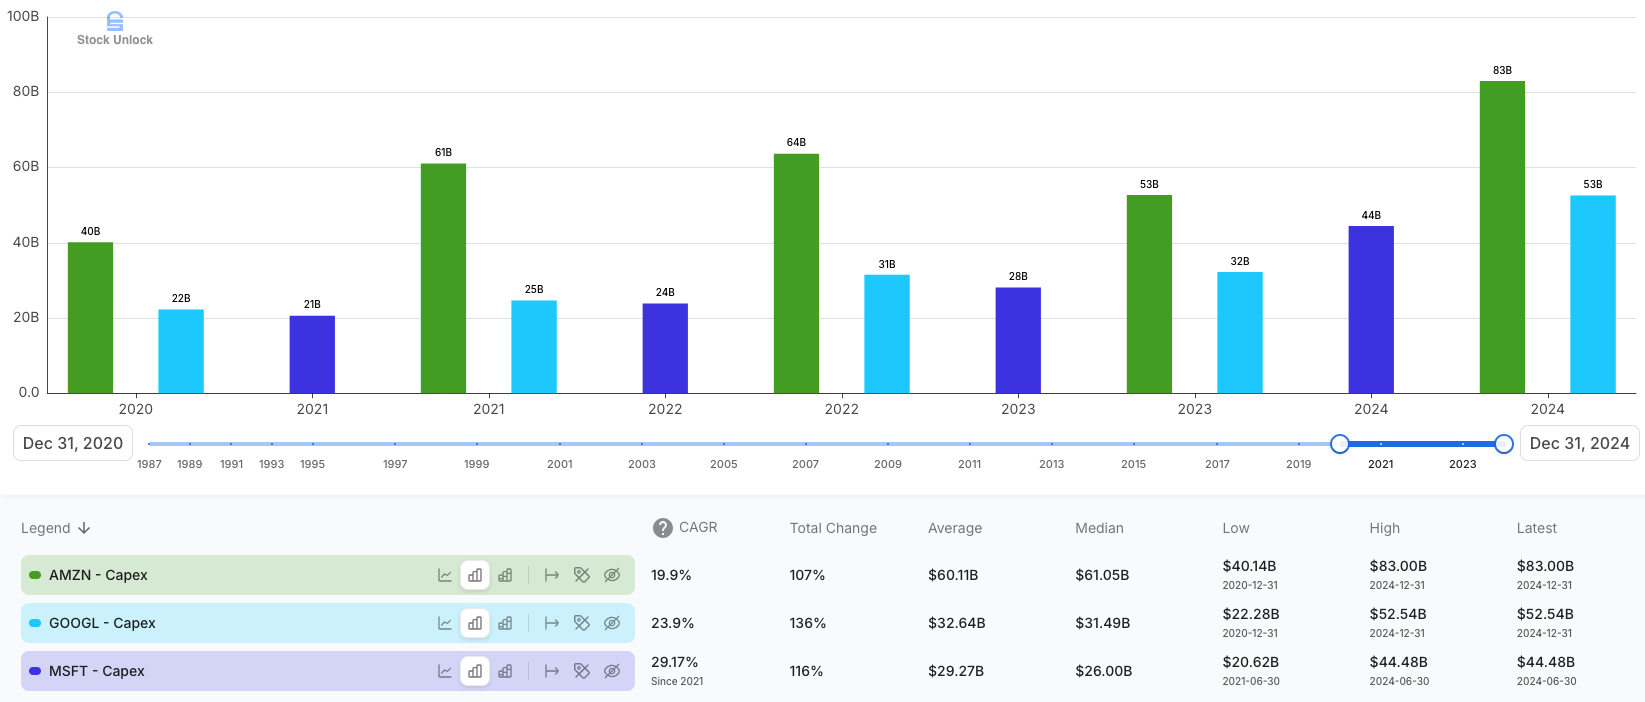The height and width of the screenshot is (702, 1645).
Task: Select bar chart for GOOGL Capex
Action: tap(475, 623)
